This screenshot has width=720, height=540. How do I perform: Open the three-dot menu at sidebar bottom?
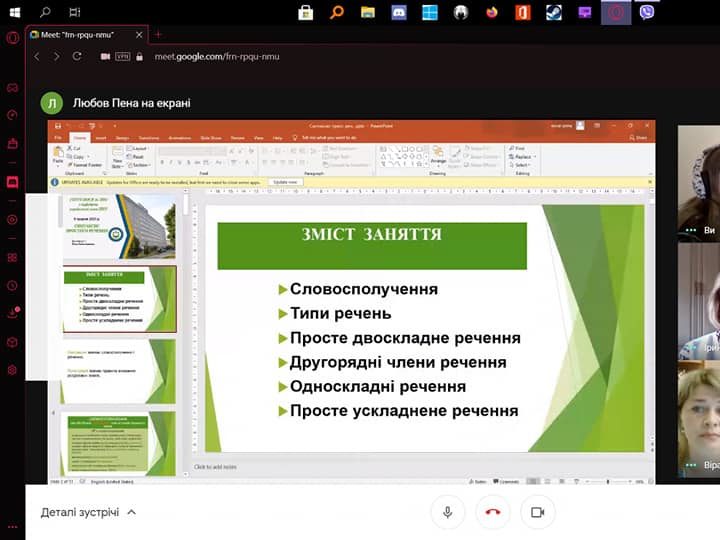click(x=12, y=526)
